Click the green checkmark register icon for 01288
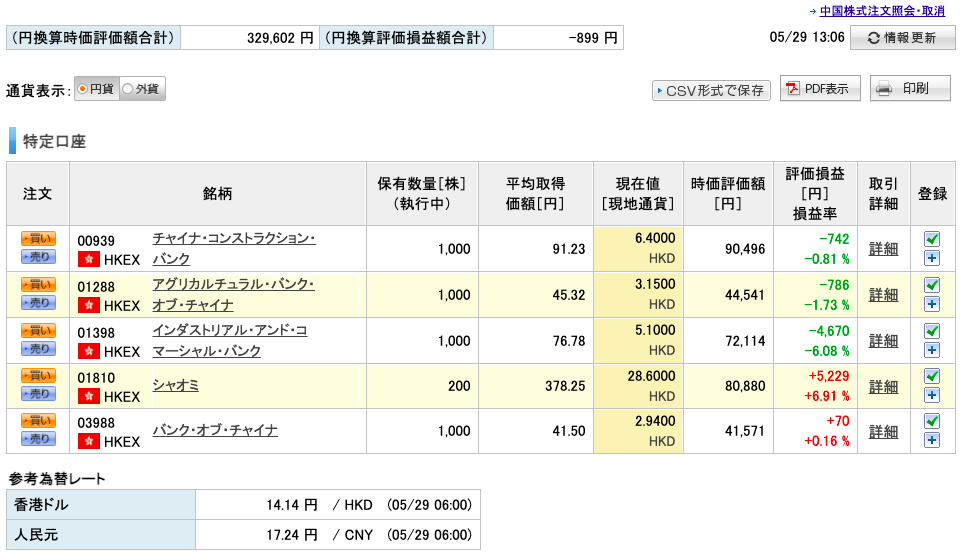This screenshot has height=557, width=960. 932,285
